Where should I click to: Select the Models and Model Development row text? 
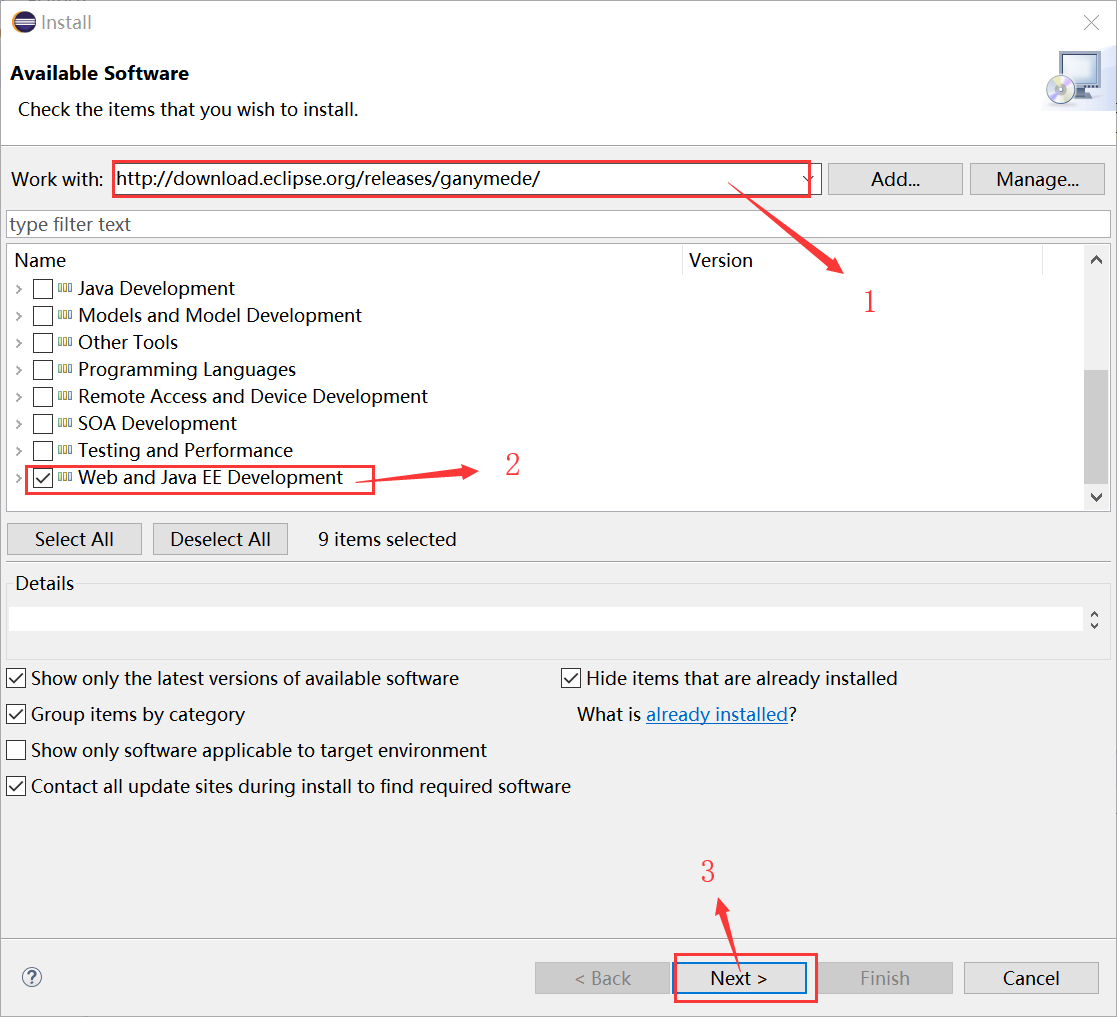point(219,315)
